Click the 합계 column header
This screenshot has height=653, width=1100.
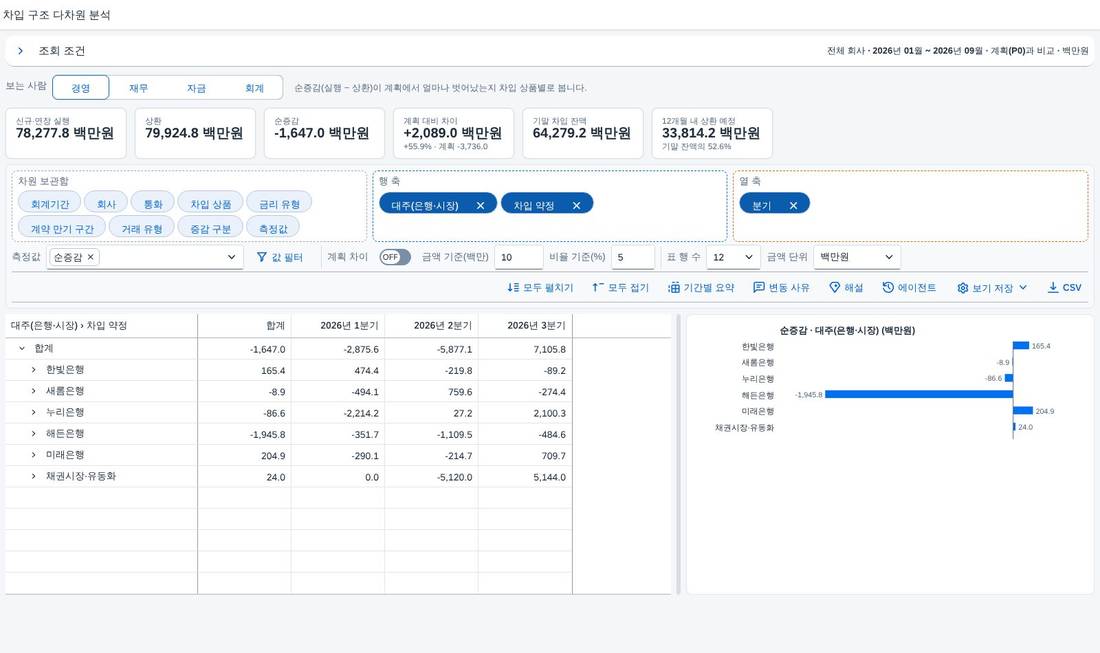pos(244,325)
